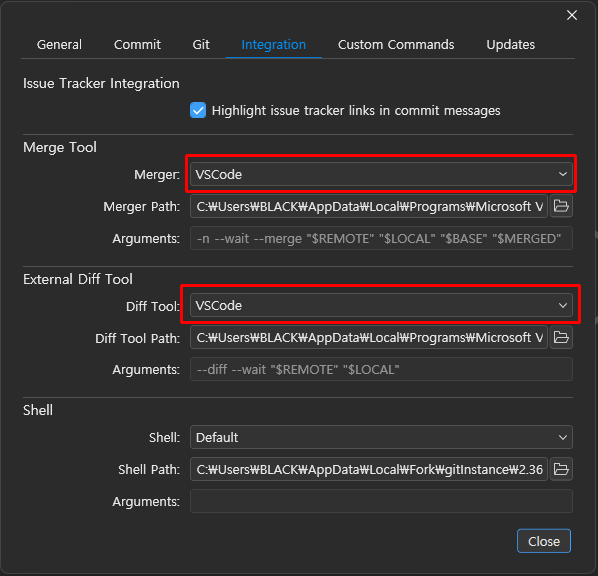Browse for the Diff Tool Path folder

pos(561,338)
